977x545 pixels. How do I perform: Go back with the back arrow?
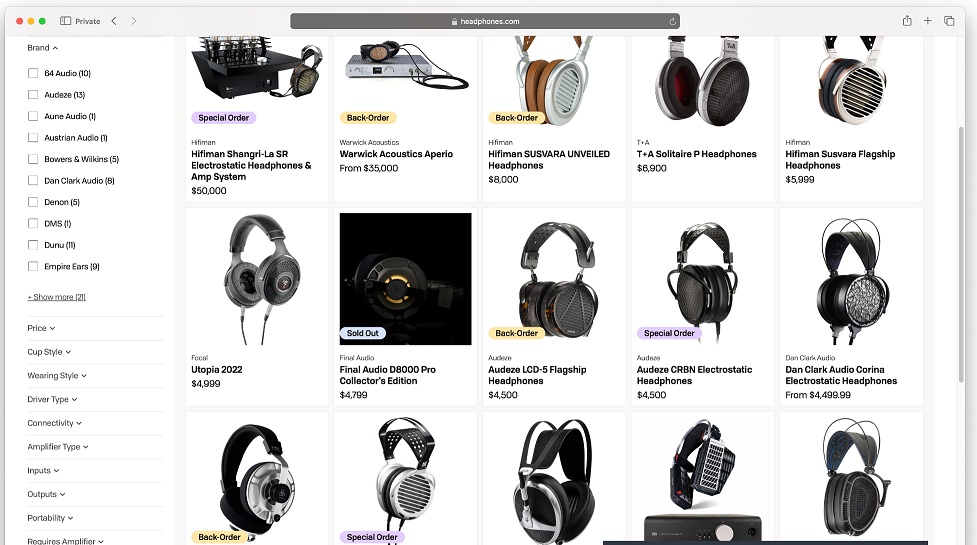click(x=114, y=21)
